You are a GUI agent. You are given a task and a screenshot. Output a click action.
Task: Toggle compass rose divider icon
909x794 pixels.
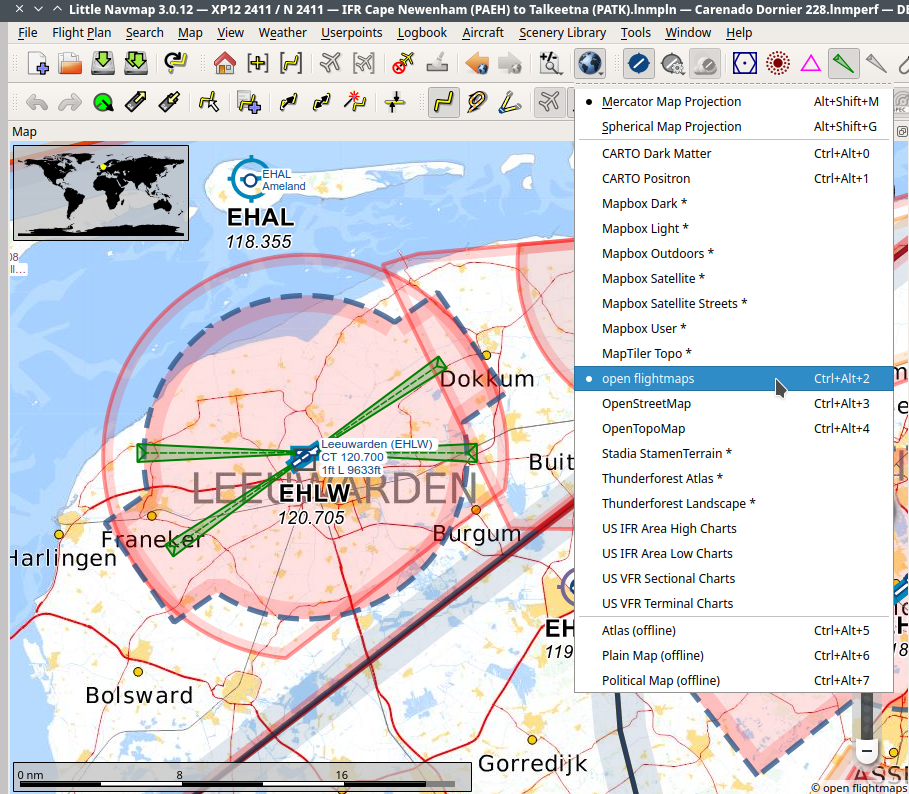[x=510, y=103]
